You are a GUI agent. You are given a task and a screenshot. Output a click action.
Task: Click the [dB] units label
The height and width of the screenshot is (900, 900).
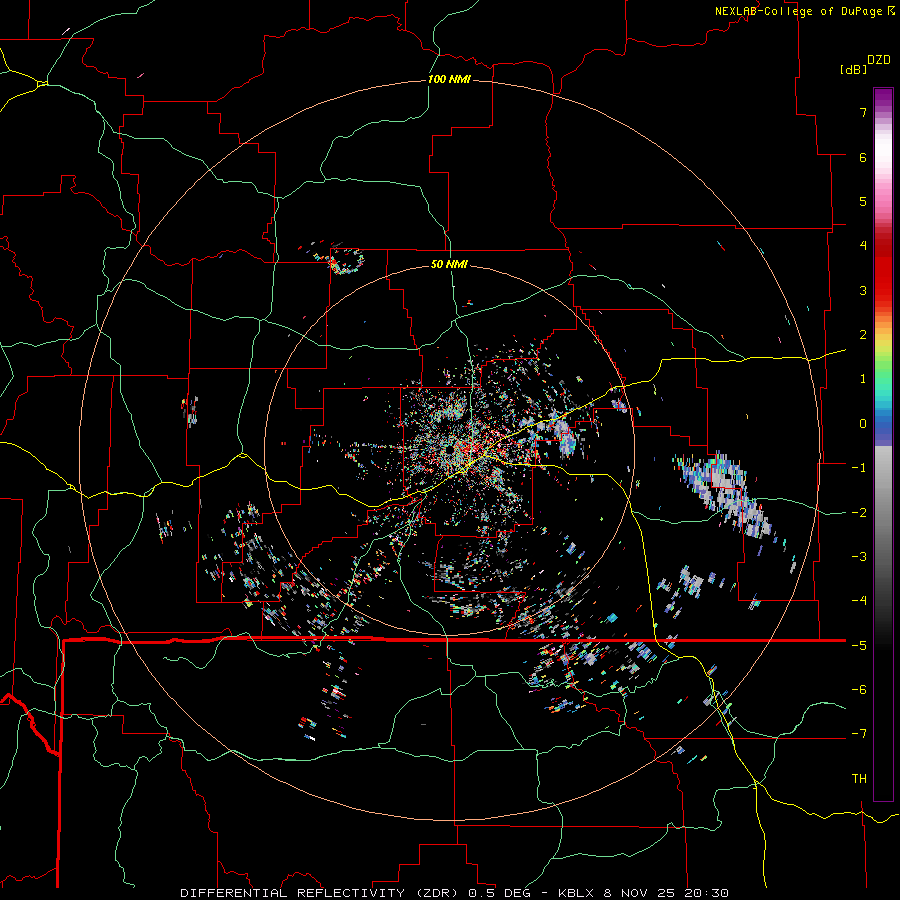pos(853,69)
